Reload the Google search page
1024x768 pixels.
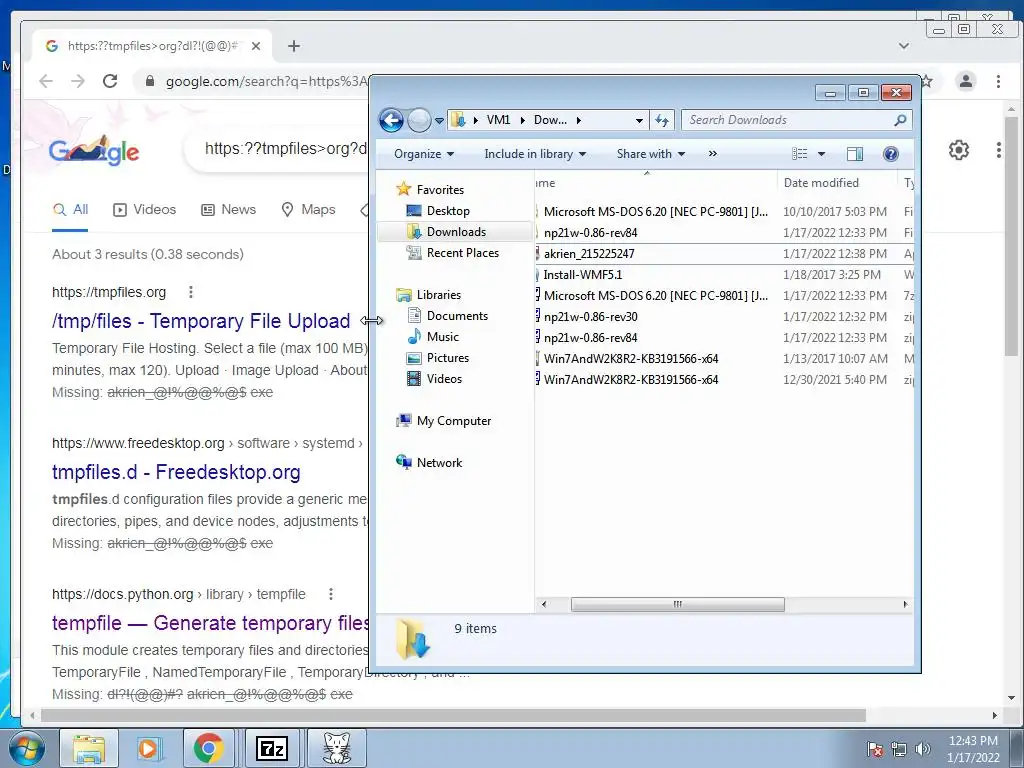coord(110,81)
